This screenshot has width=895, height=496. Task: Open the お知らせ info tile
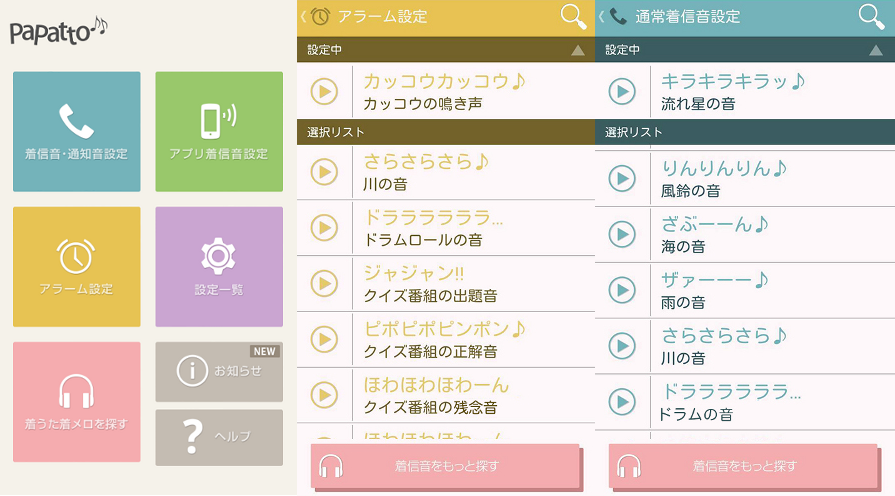coord(218,371)
